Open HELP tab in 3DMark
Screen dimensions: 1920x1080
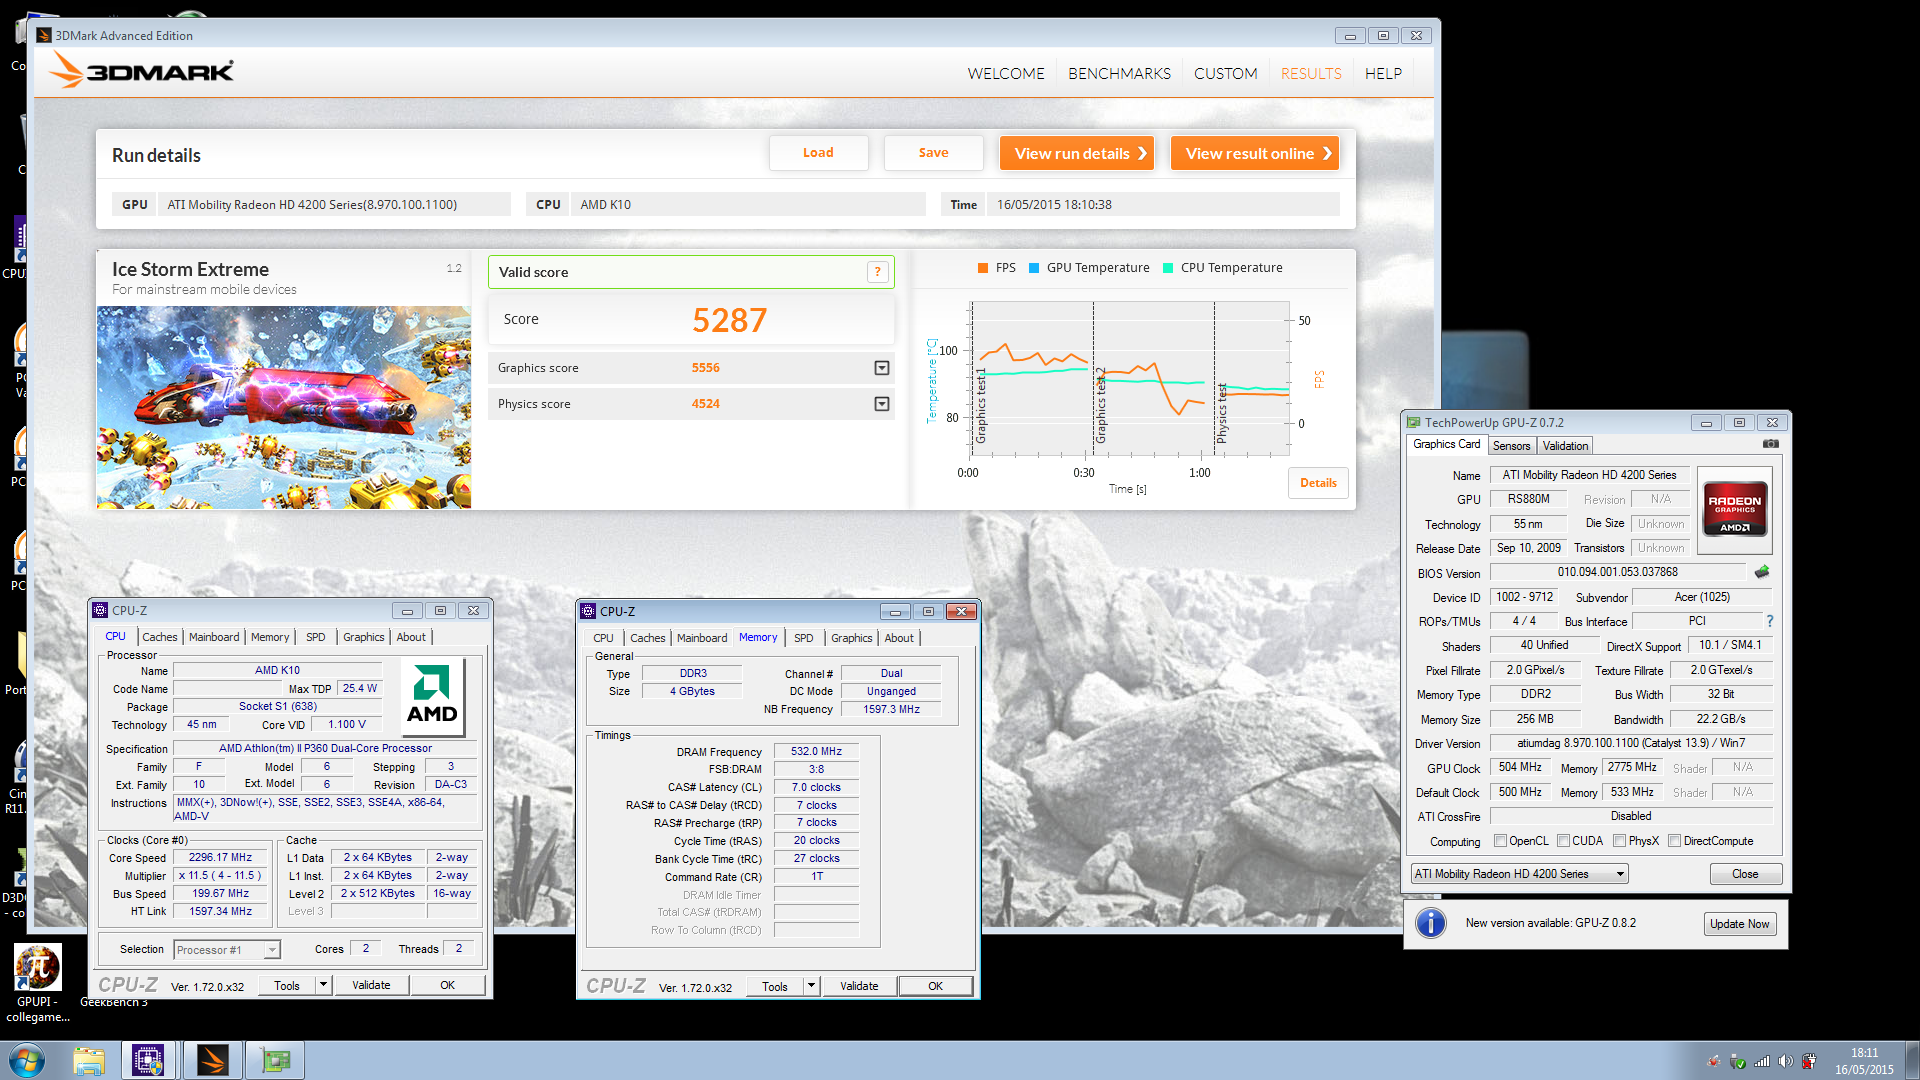coord(1383,73)
